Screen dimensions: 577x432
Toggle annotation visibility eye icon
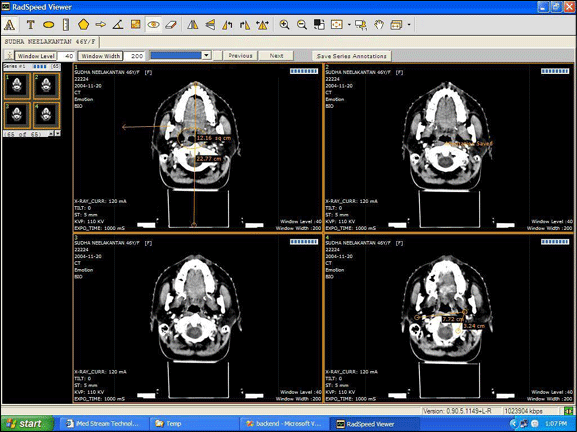point(153,25)
